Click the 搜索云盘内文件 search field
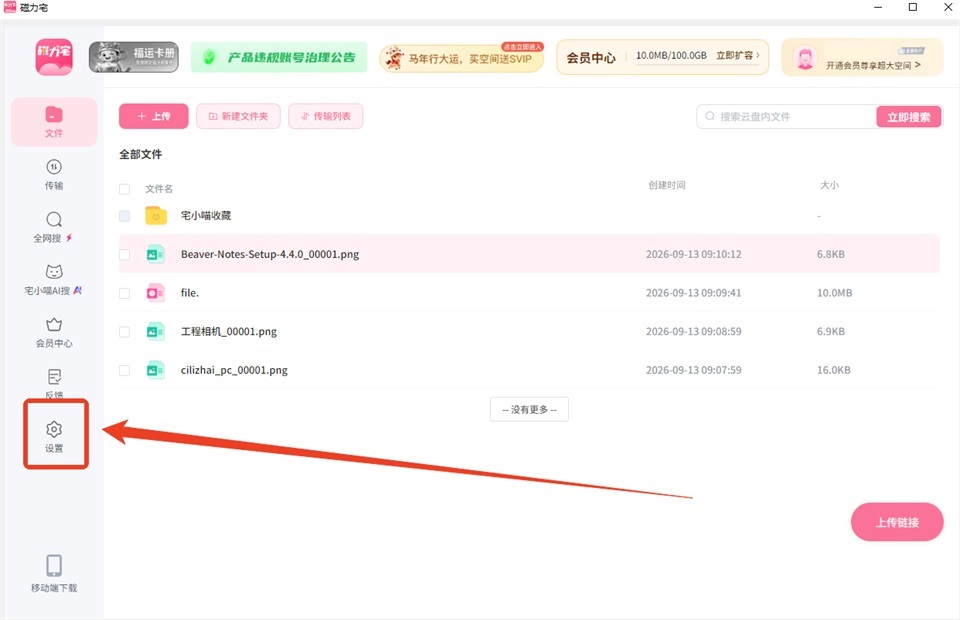Image resolution: width=960 pixels, height=620 pixels. [787, 116]
